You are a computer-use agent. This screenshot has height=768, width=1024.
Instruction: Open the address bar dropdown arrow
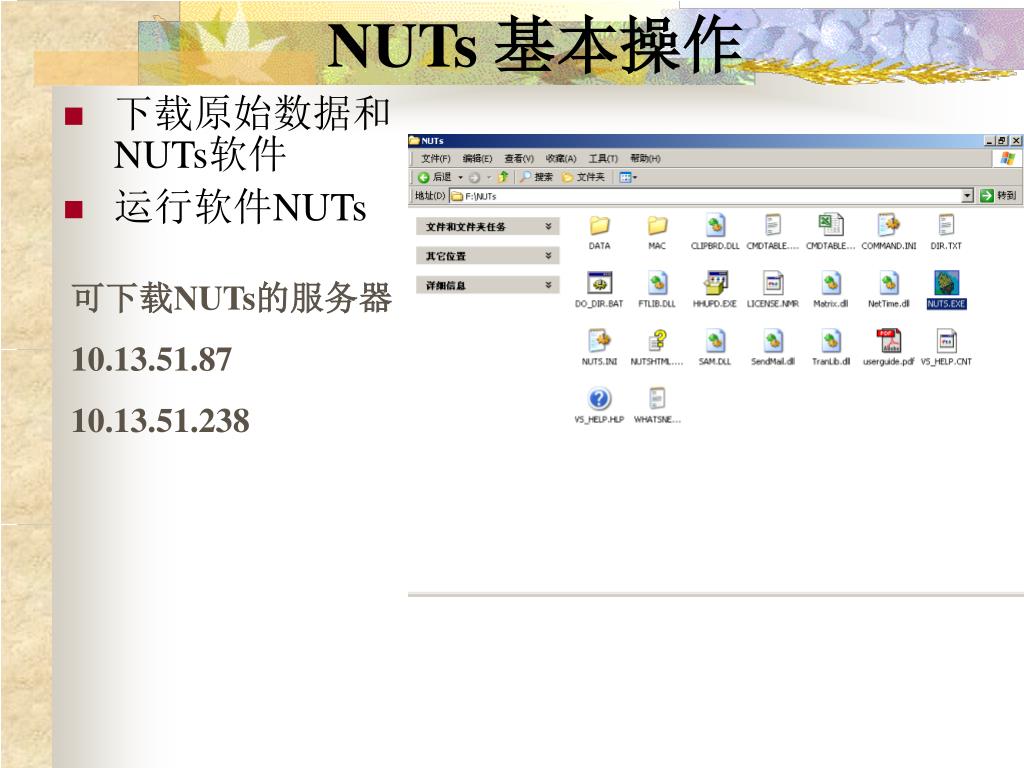967,195
